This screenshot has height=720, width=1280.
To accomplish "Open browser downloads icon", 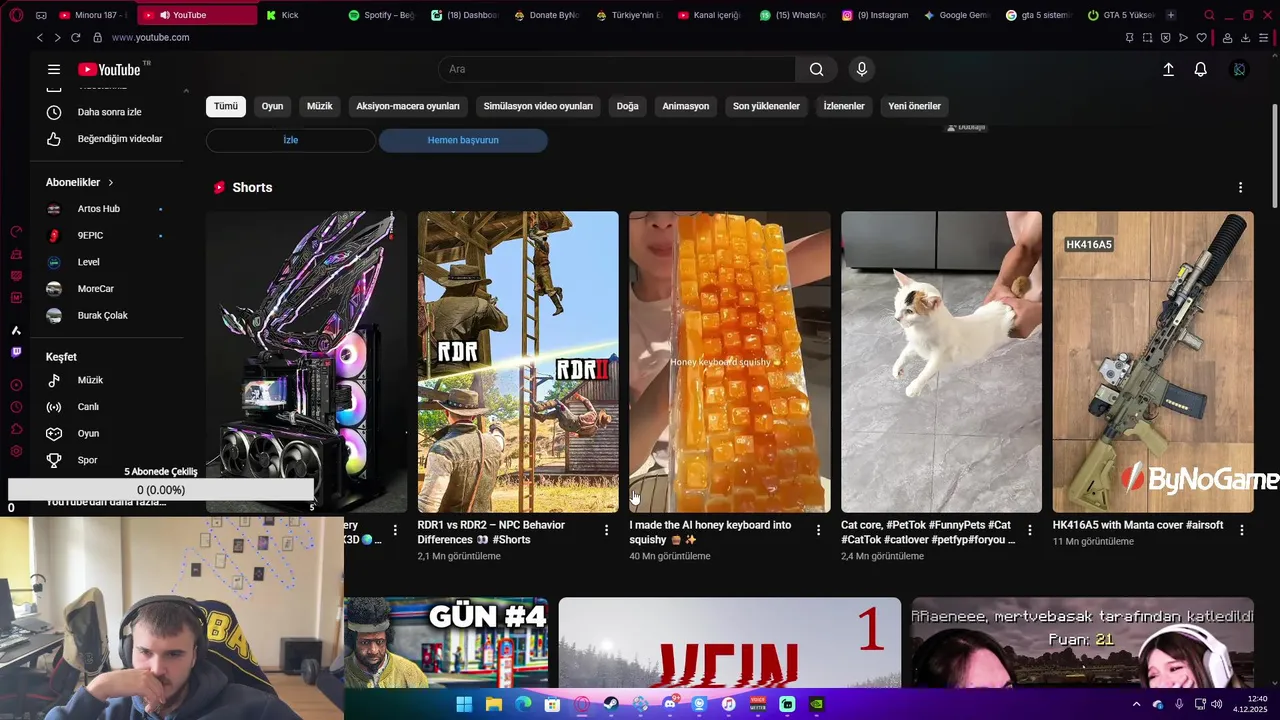I will [1245, 37].
